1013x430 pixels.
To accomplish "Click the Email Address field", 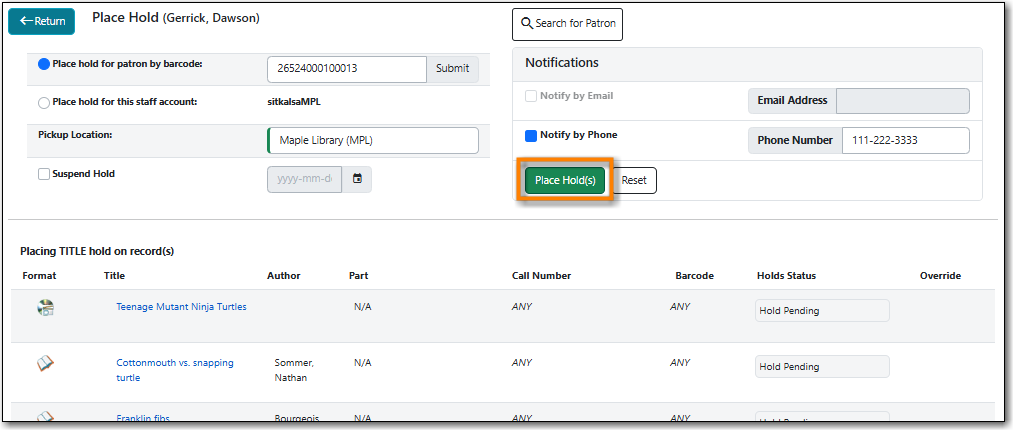I will coord(903,101).
